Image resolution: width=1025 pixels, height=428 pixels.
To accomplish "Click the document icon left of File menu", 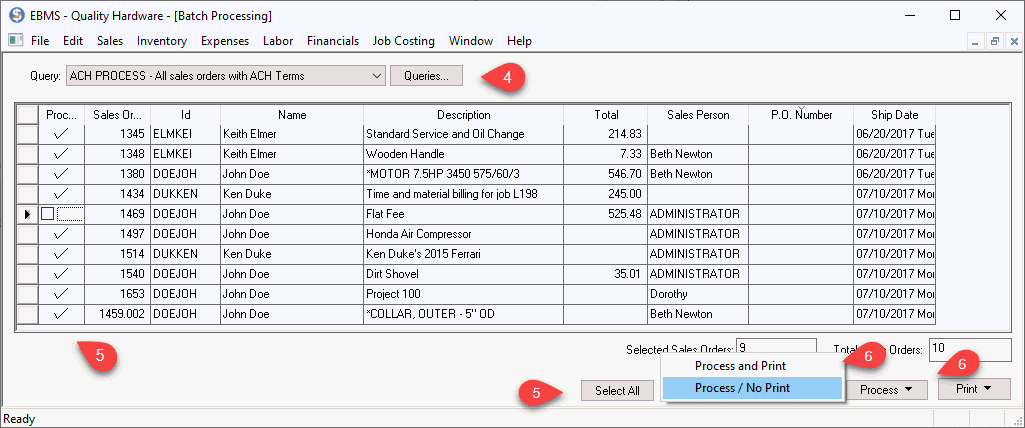I will [x=15, y=41].
